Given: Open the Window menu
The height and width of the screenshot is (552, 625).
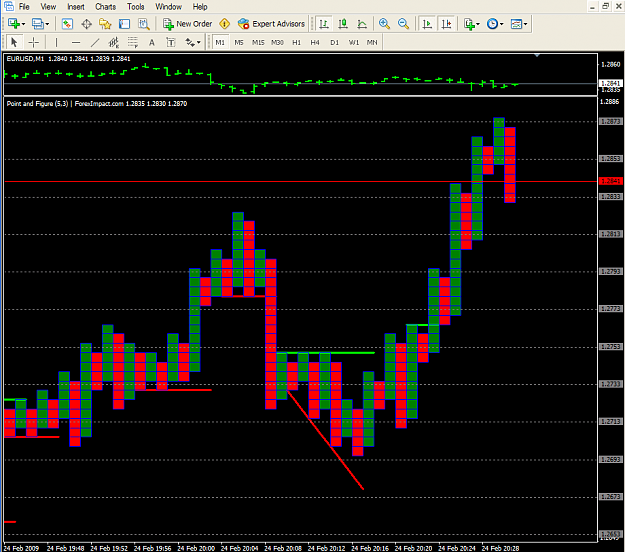Looking at the screenshot, I should (x=169, y=7).
